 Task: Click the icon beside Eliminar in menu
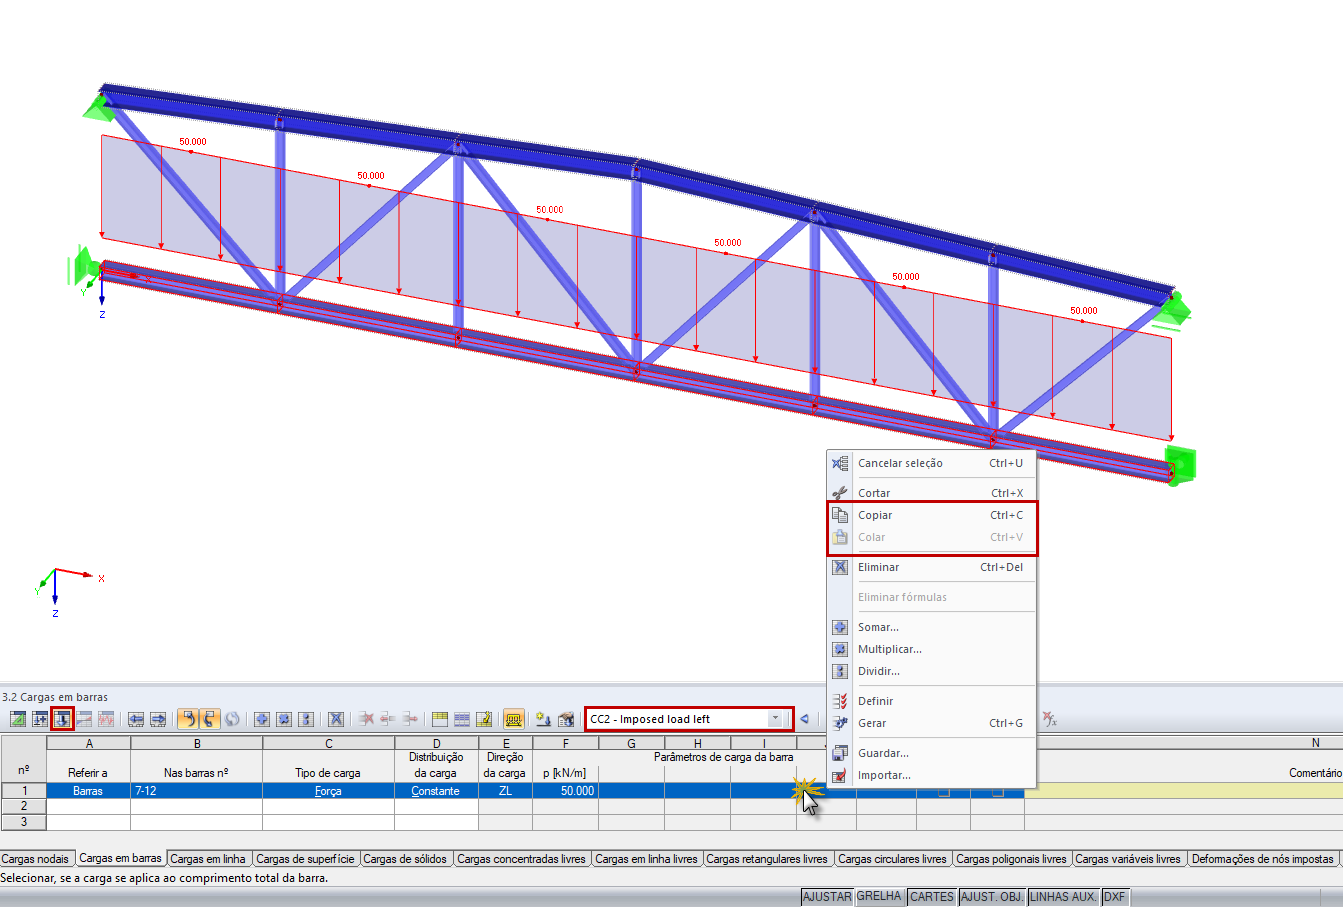pos(840,567)
